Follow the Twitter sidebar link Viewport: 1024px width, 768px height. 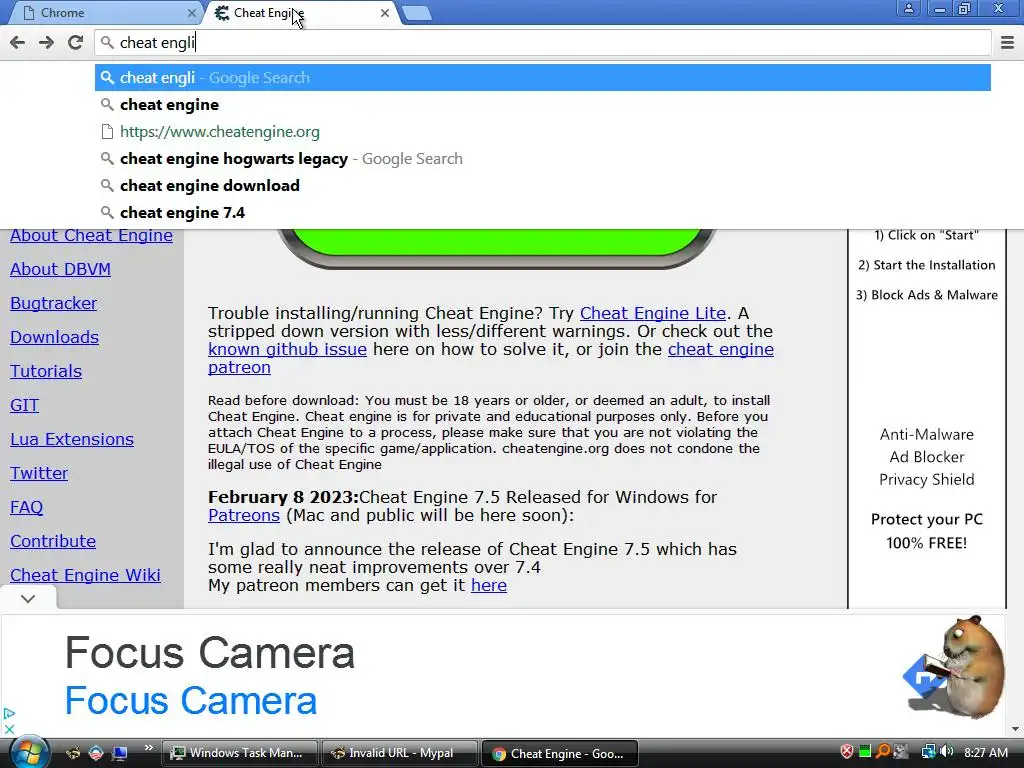[39, 473]
